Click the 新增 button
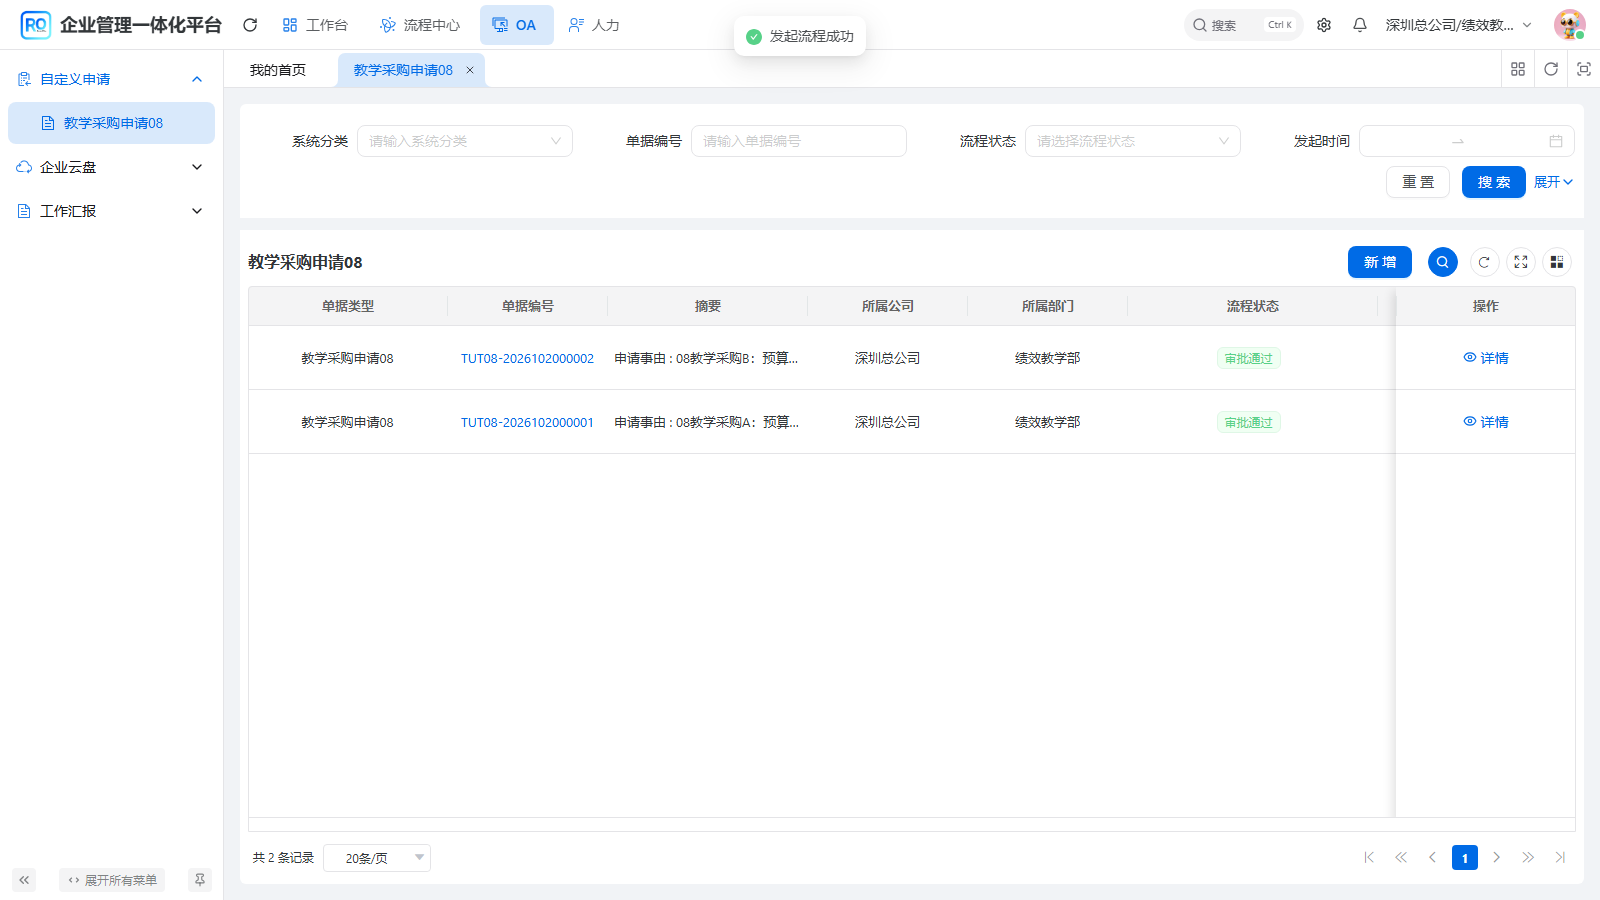Image resolution: width=1600 pixels, height=900 pixels. click(1380, 262)
